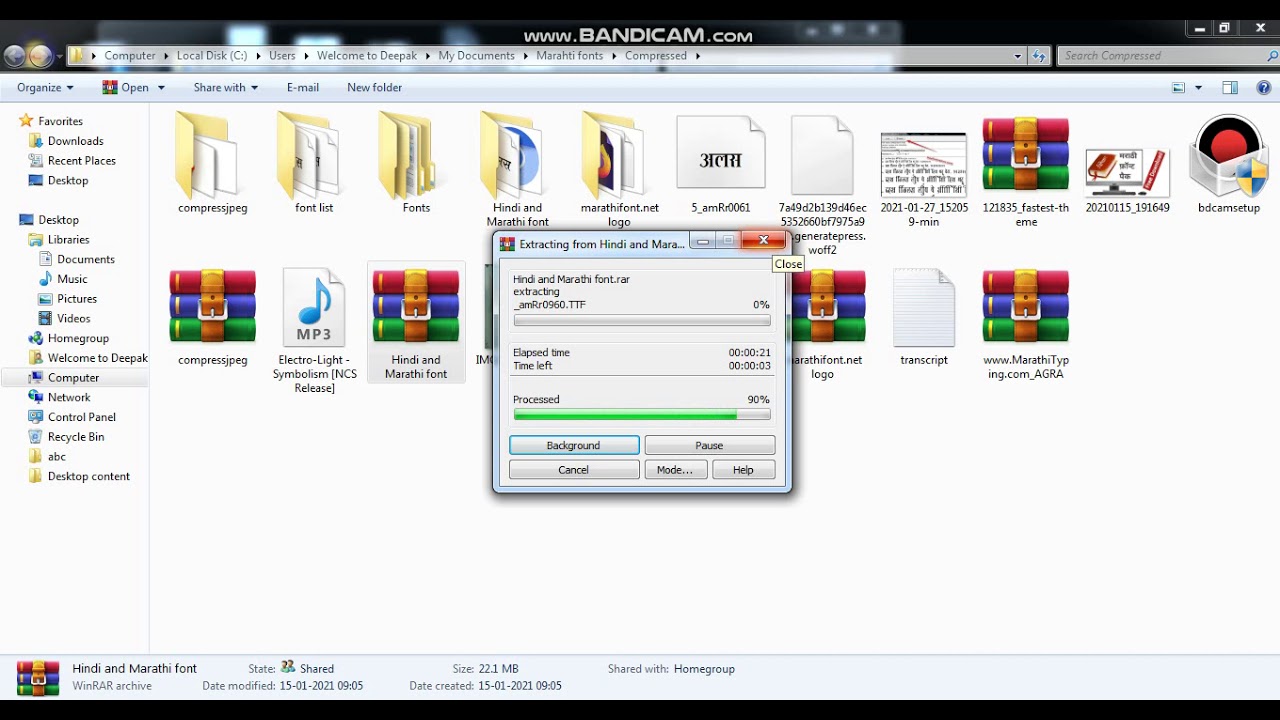The width and height of the screenshot is (1280, 720).
Task: Select www.MarathiTyping.com_AGRA archive
Action: 1025,307
